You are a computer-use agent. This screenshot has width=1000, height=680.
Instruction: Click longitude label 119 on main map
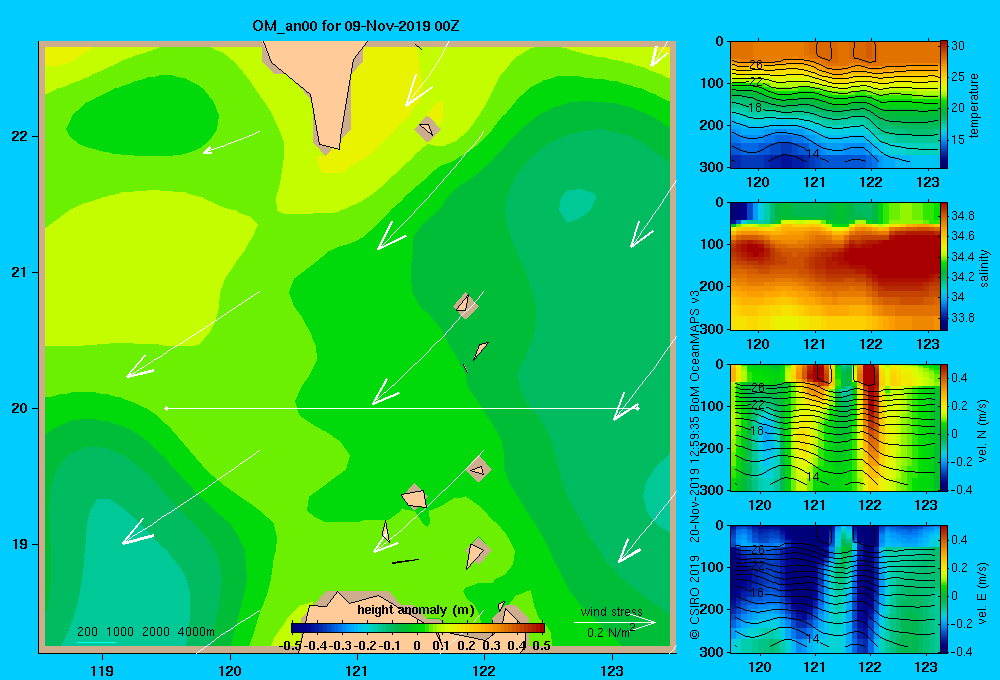[x=102, y=670]
